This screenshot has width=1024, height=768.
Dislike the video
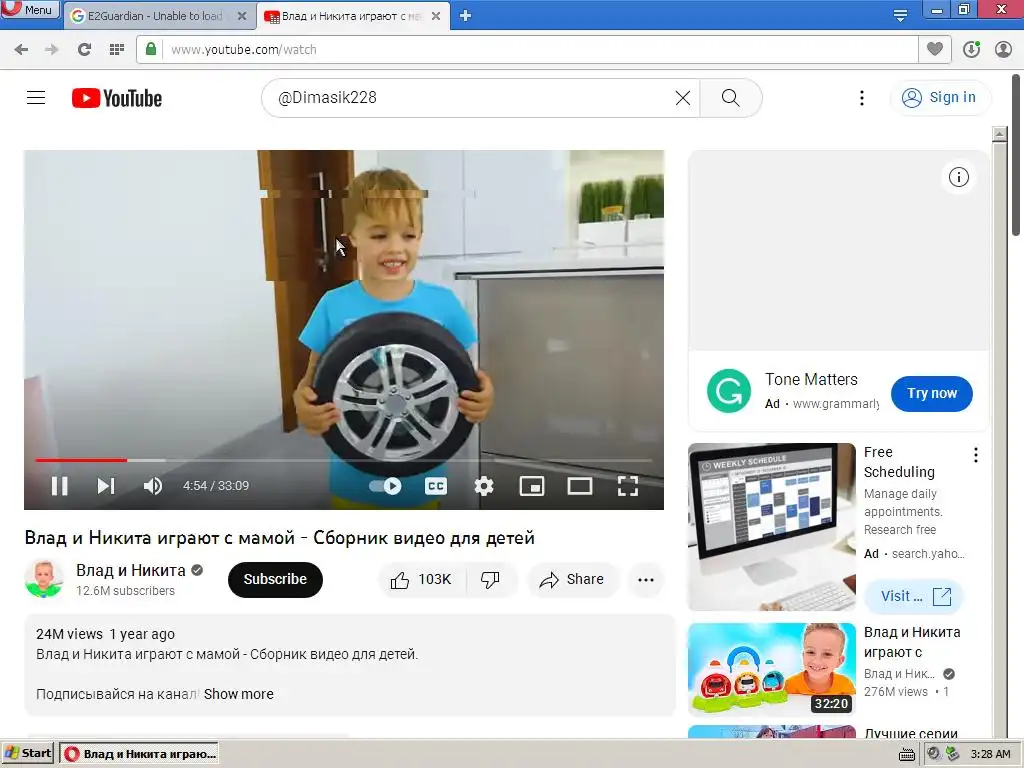click(x=491, y=579)
